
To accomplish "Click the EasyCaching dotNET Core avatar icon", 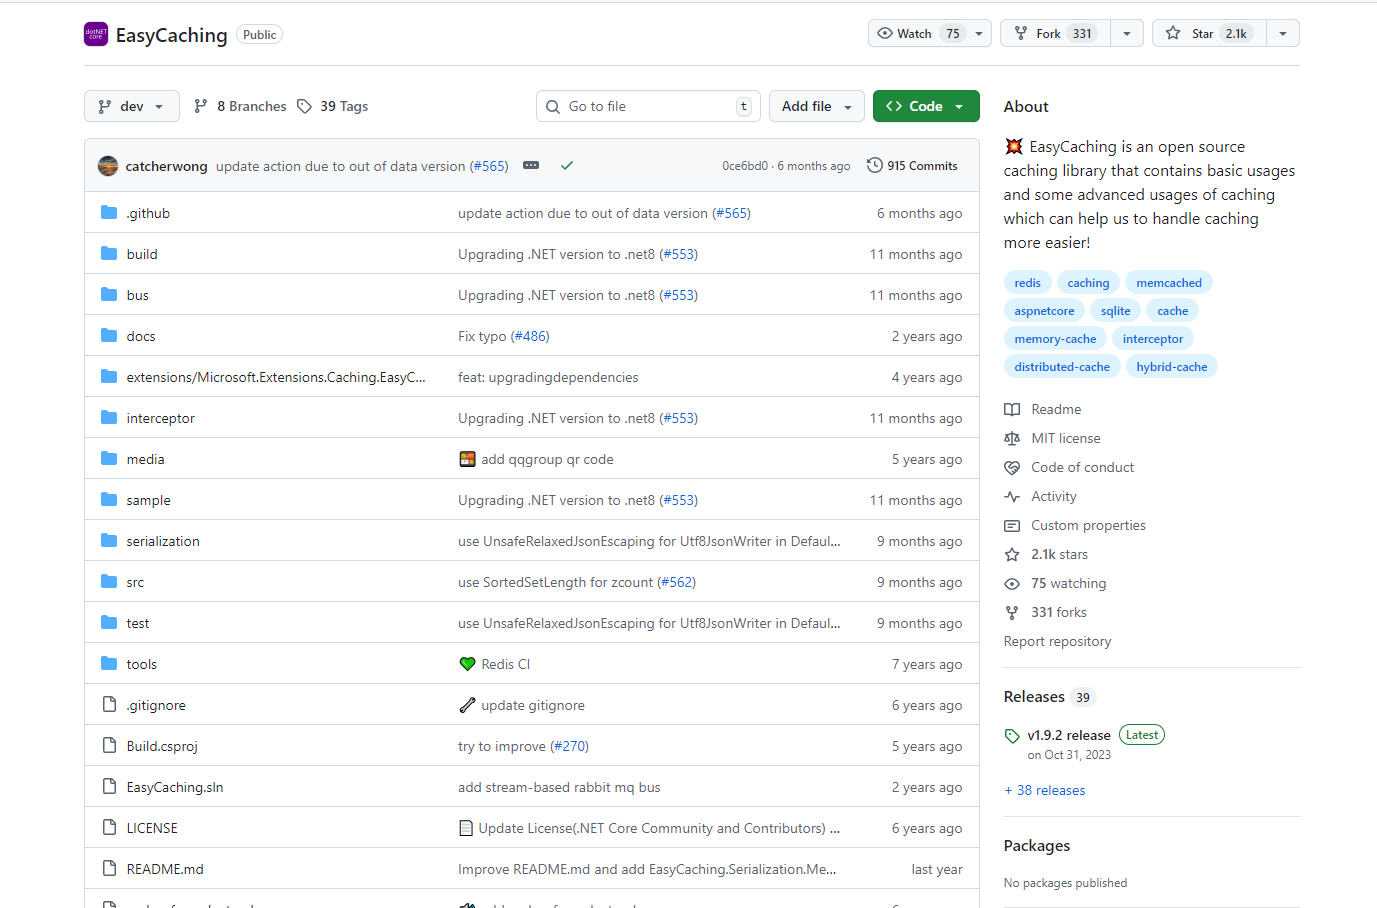I will pyautogui.click(x=96, y=34).
